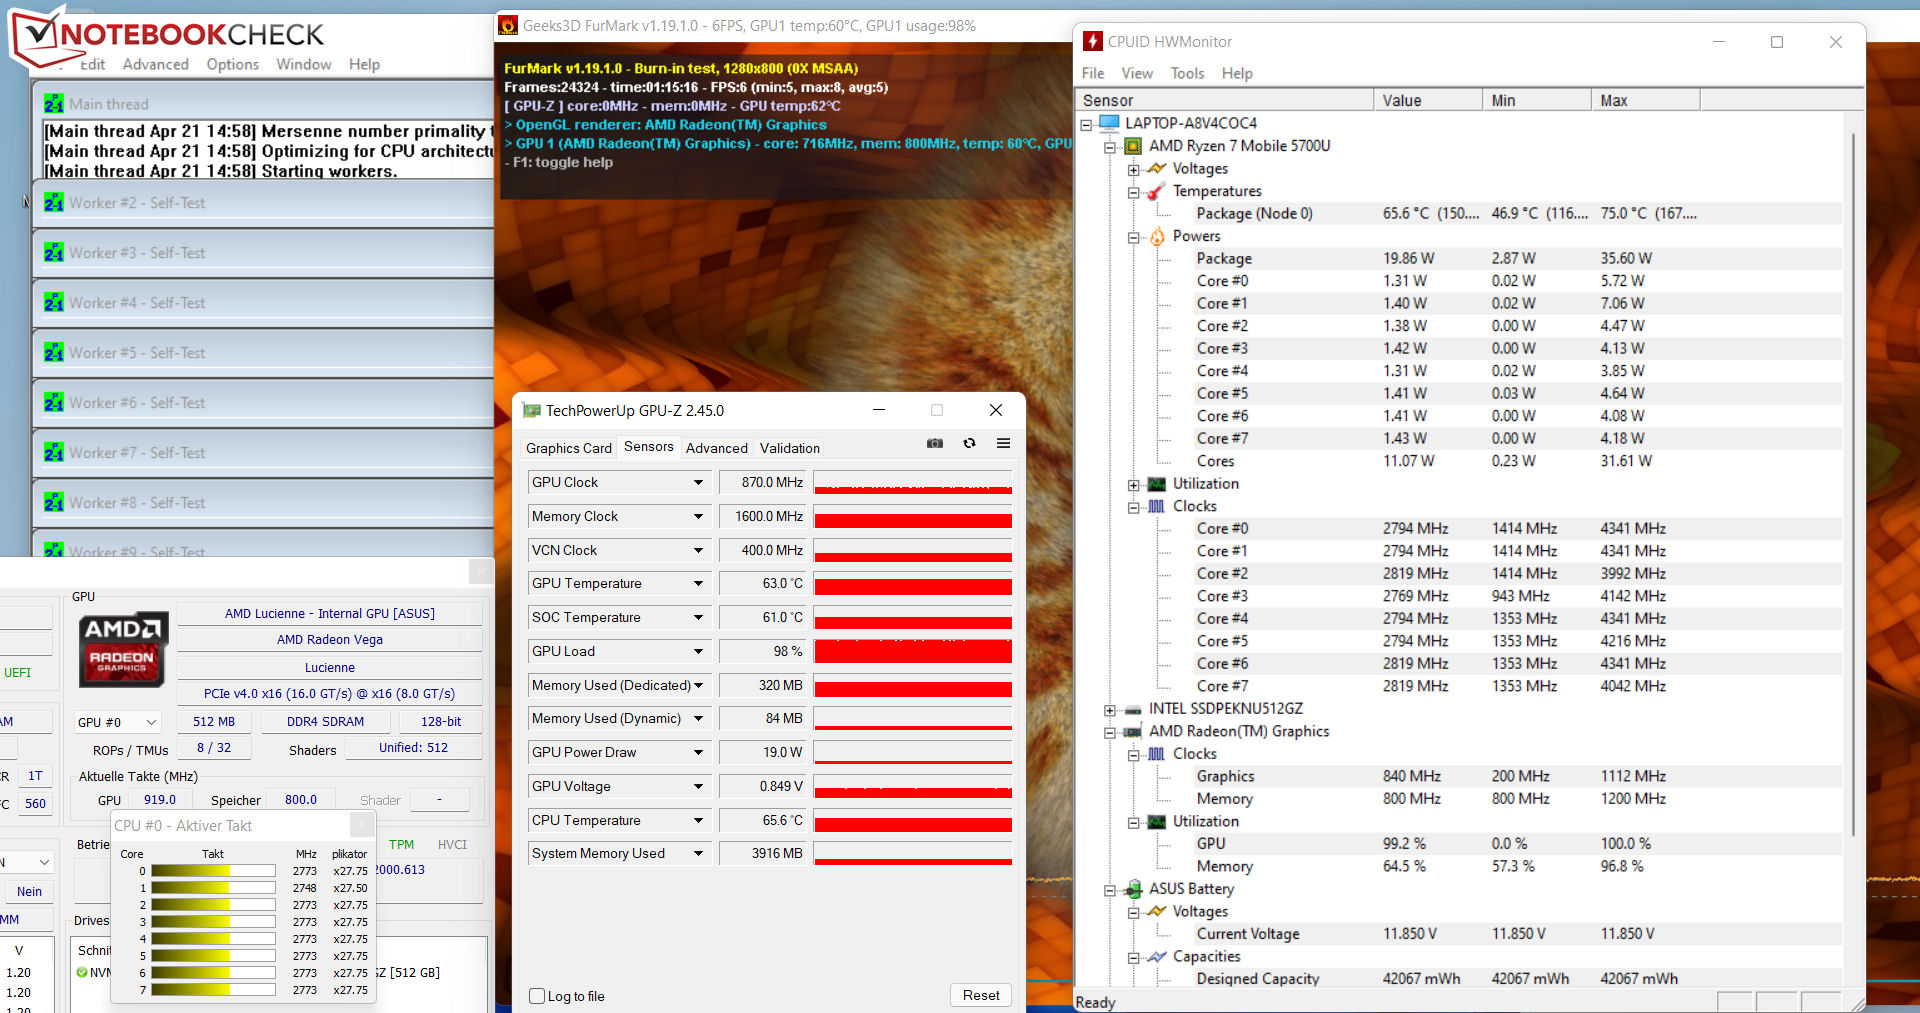Open the Tools menu in HWMonitor
Image resolution: width=1920 pixels, height=1013 pixels.
coord(1187,73)
